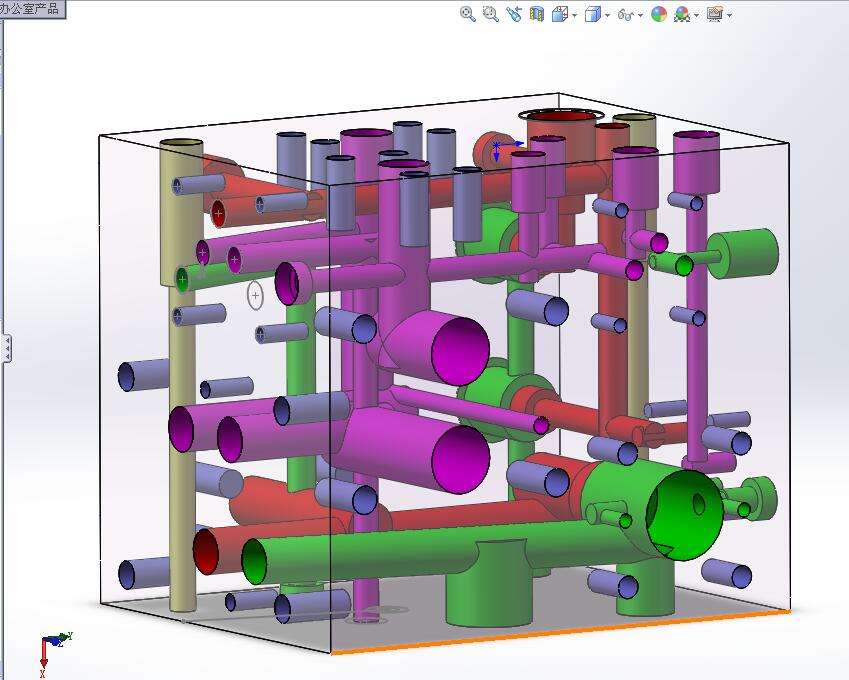This screenshot has height=680, width=849.
Task: Open Edit Appearance color ball
Action: click(658, 14)
